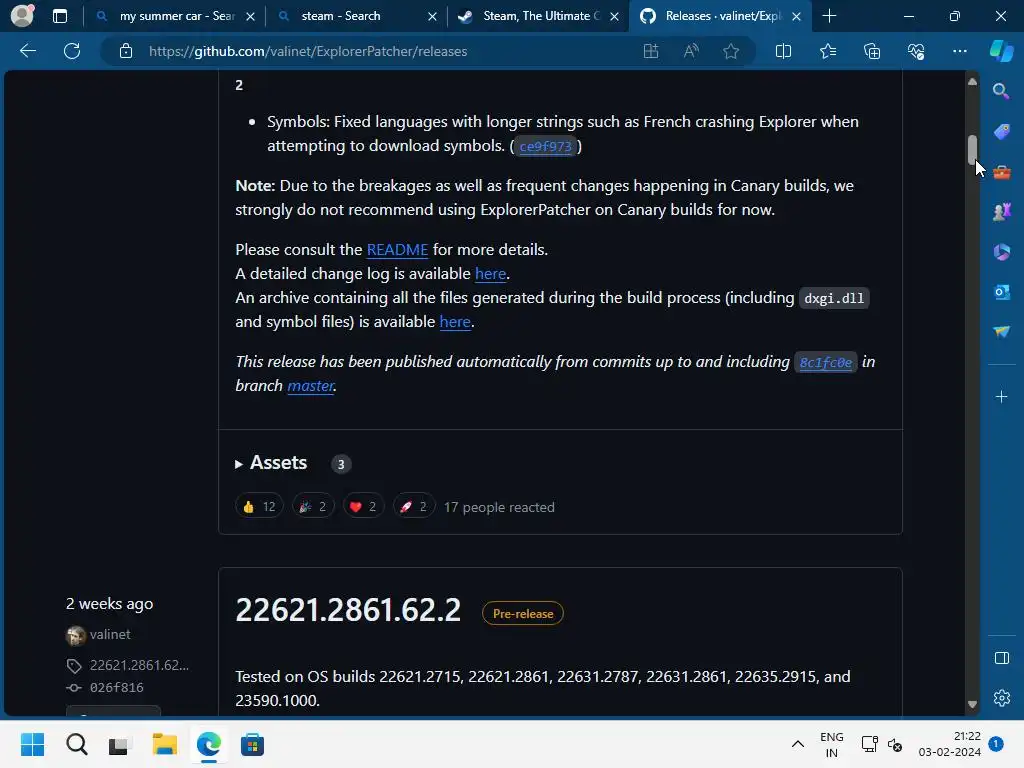This screenshot has width=1024, height=768.
Task: Open build archive here link
Action: point(455,321)
